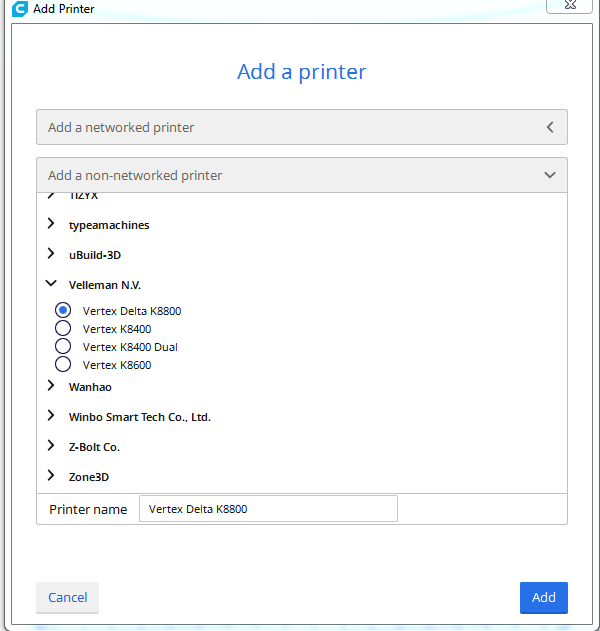Expand the Zone3D manufacturer group
Screen dimensions: 600x631
[51, 476]
